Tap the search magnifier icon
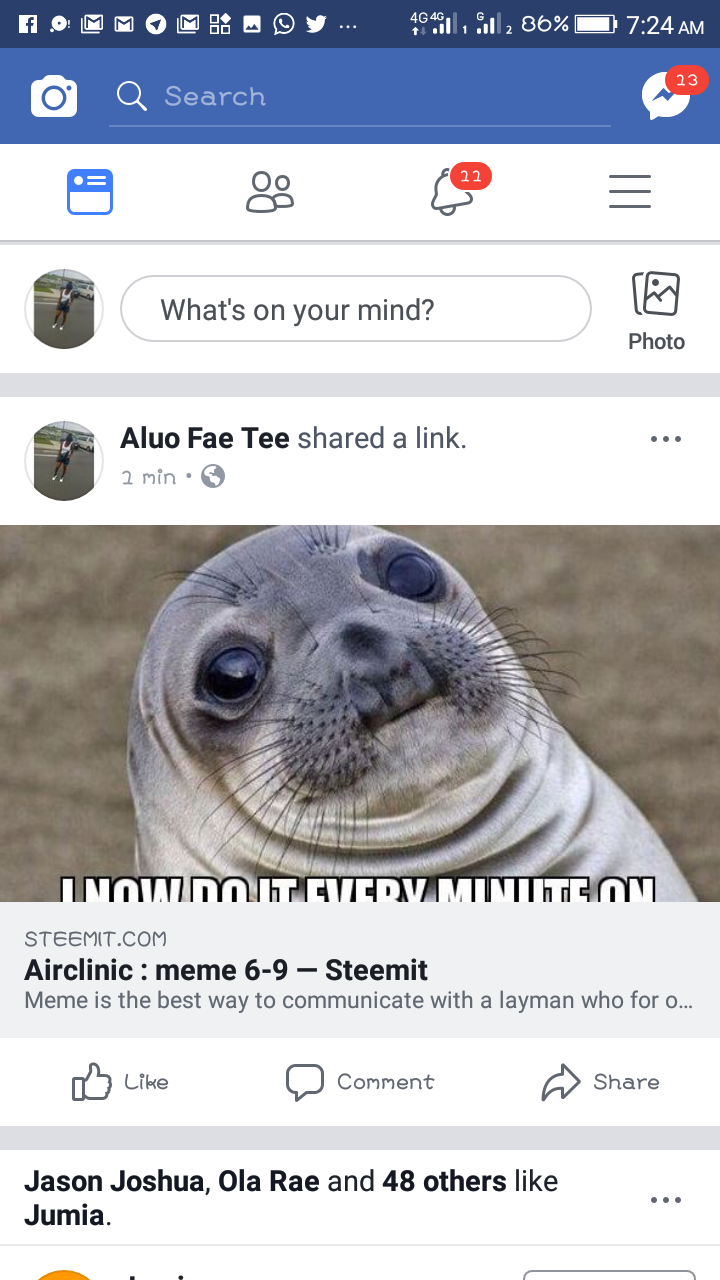Image resolution: width=720 pixels, height=1280 pixels. click(x=132, y=96)
